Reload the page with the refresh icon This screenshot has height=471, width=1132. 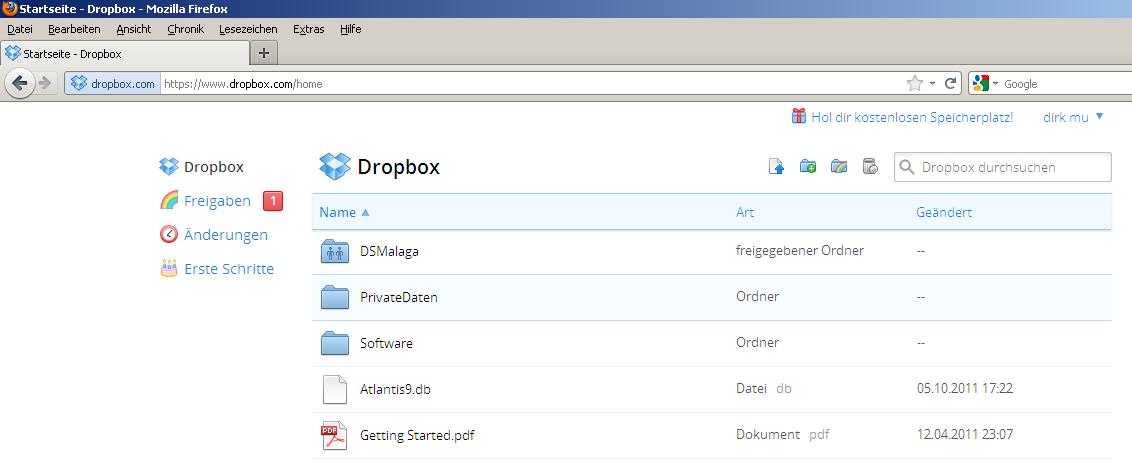coord(951,84)
